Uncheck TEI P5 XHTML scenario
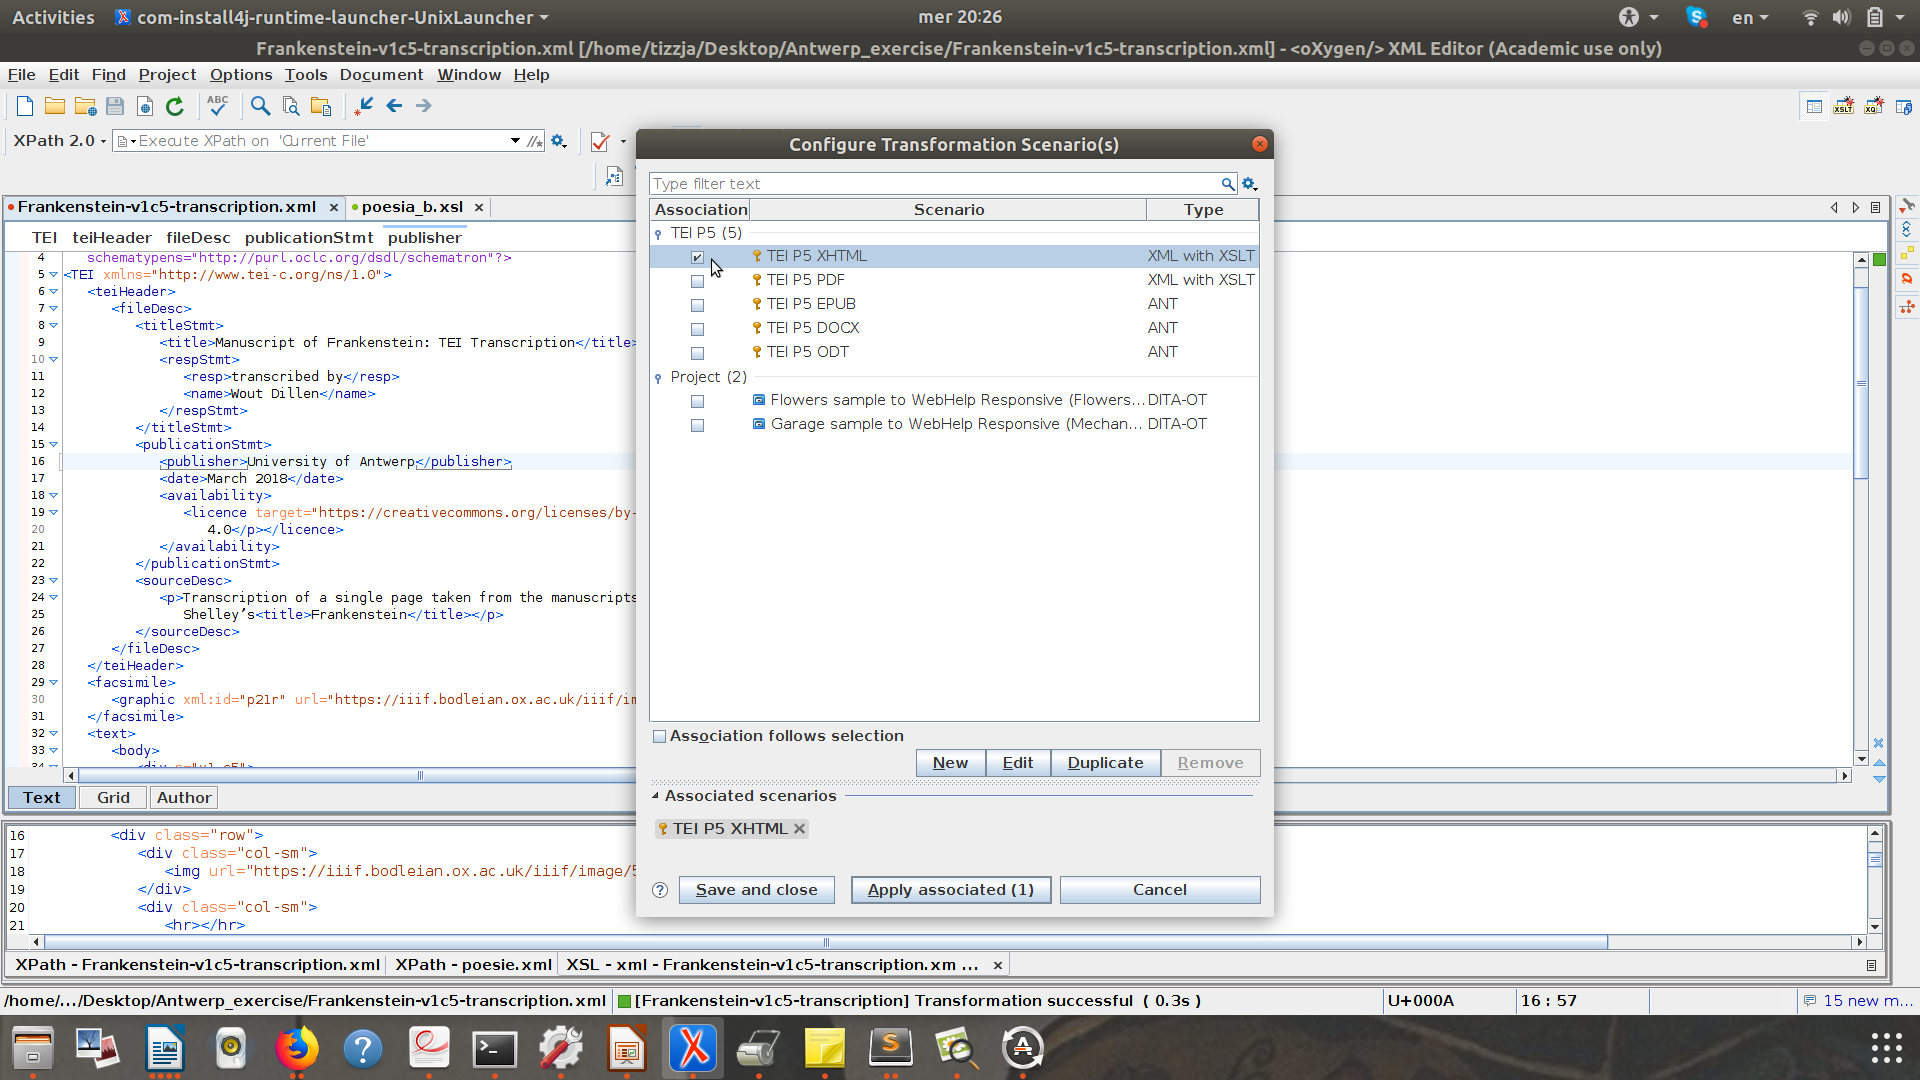The height and width of the screenshot is (1080, 1920). pyautogui.click(x=697, y=257)
